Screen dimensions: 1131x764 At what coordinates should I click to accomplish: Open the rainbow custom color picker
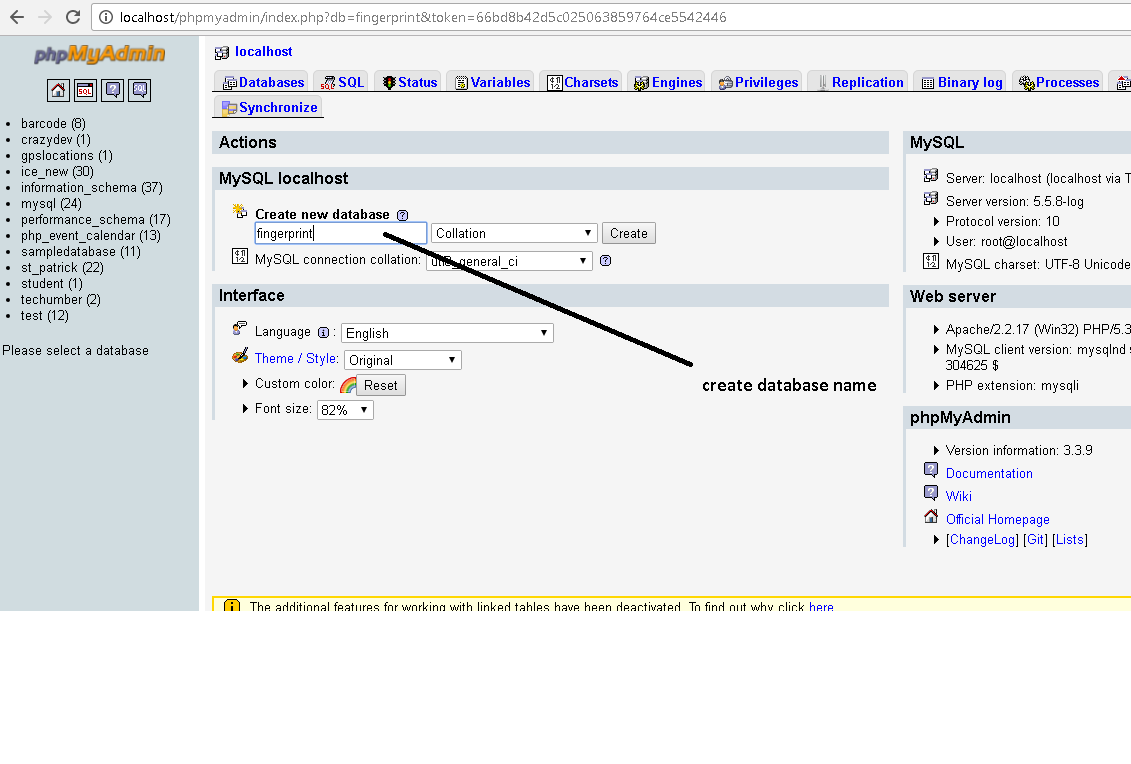pos(348,385)
